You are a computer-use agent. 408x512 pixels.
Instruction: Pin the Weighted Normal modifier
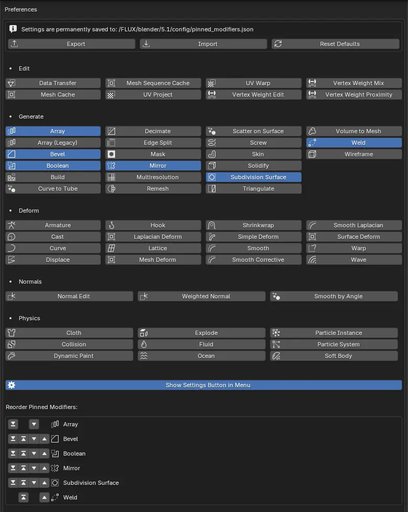pyautogui.click(x=202, y=296)
